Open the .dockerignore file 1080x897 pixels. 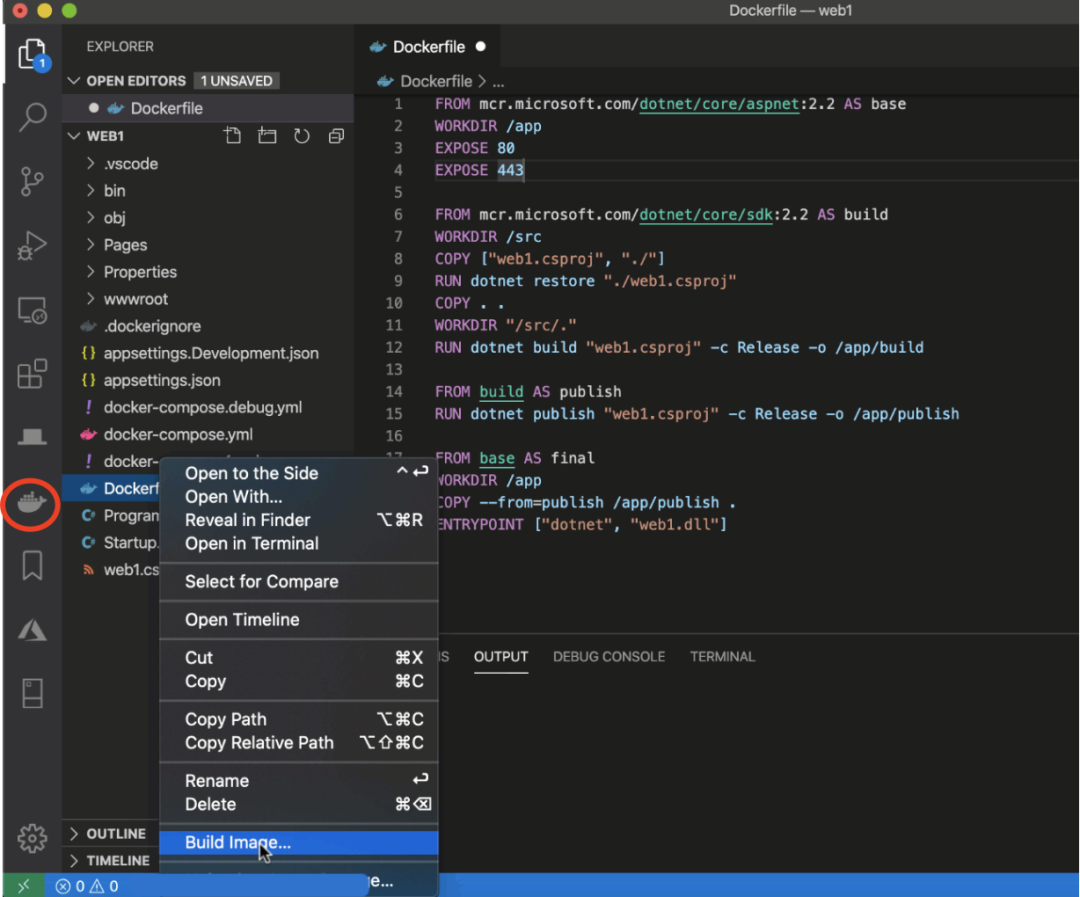point(152,326)
